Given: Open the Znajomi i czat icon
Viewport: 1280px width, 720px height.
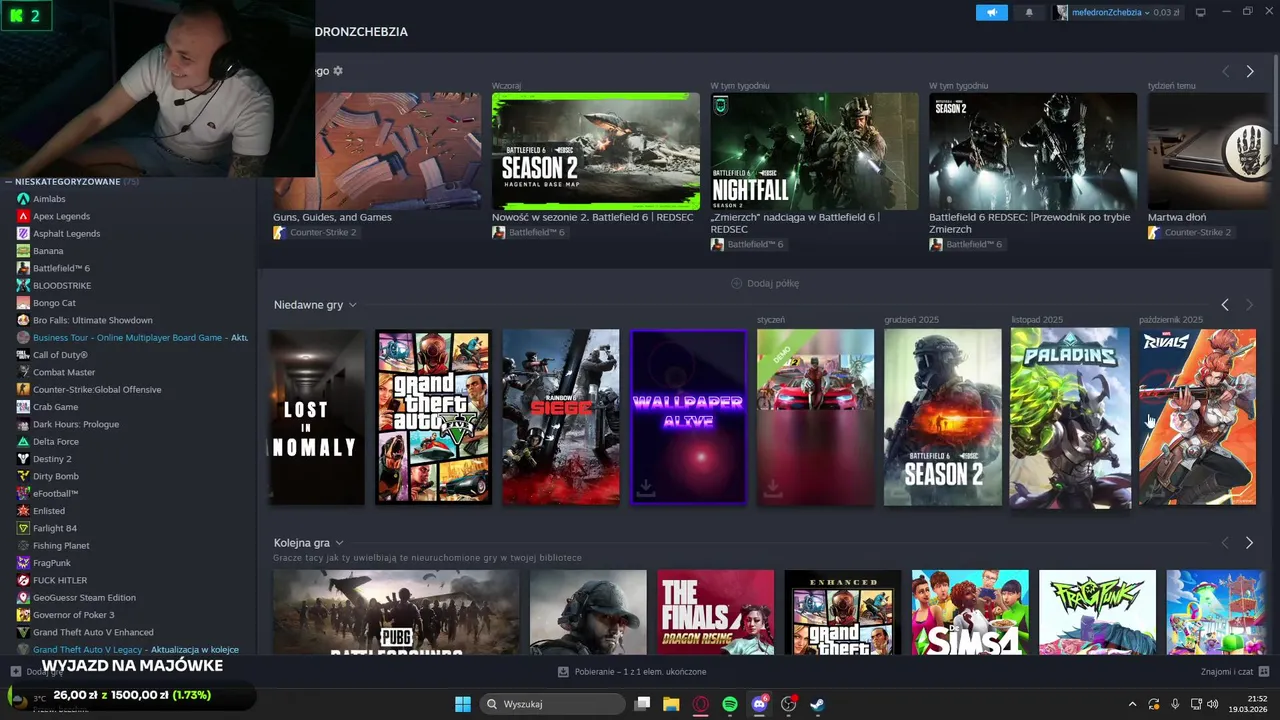Looking at the screenshot, I should [1264, 672].
